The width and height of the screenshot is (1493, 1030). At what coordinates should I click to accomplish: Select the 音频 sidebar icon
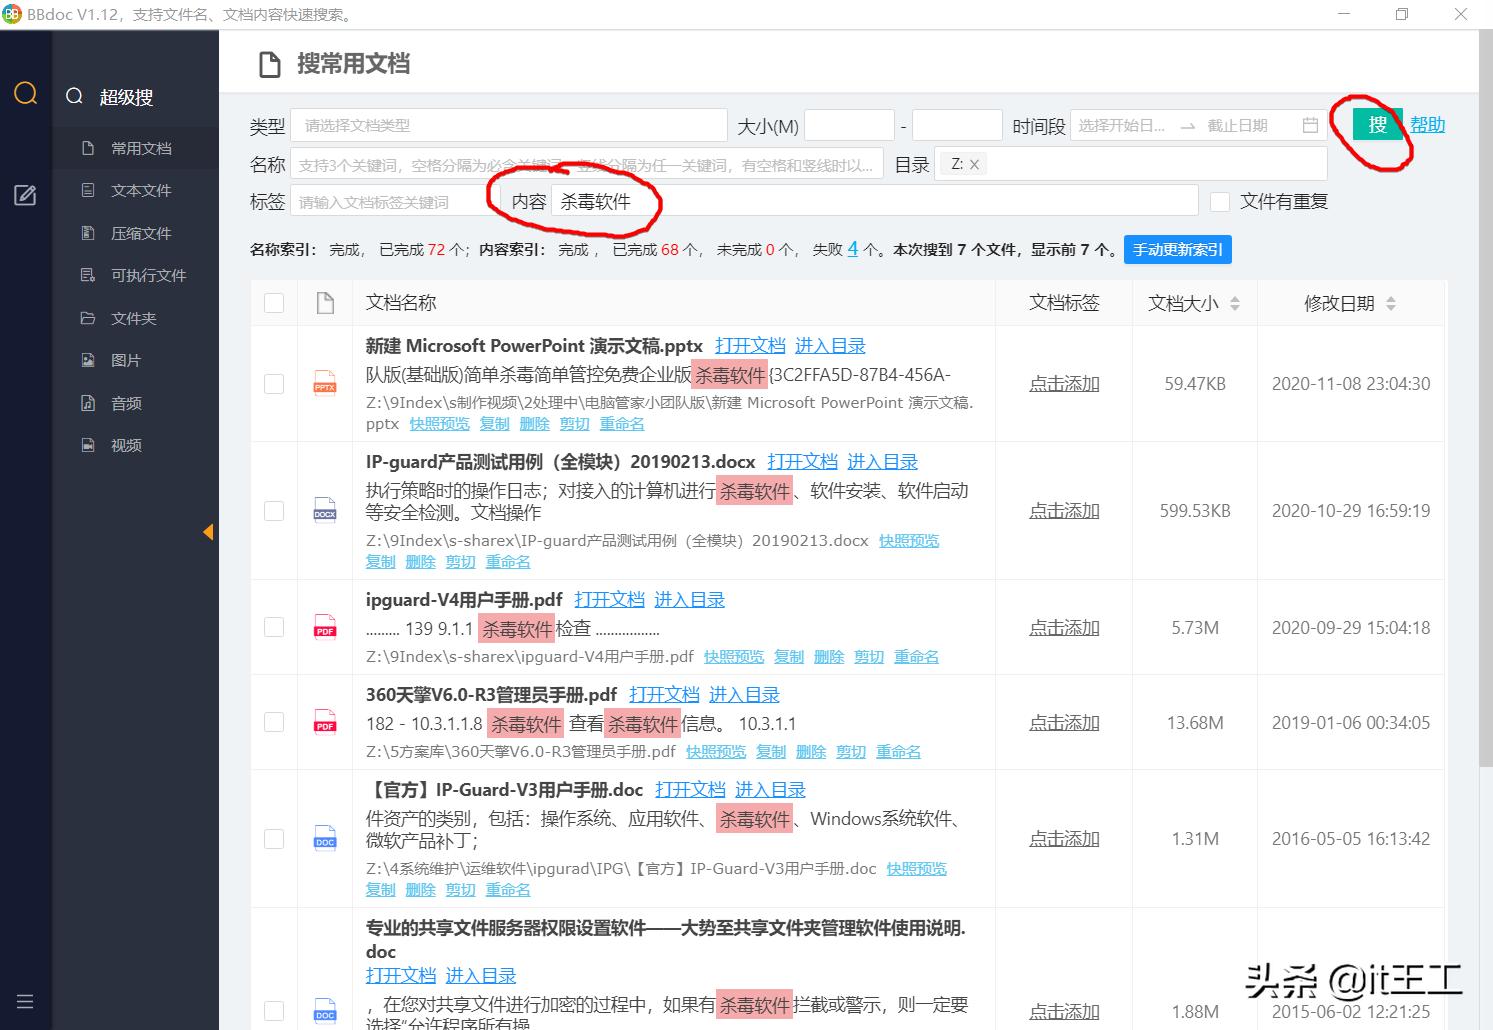(88, 403)
